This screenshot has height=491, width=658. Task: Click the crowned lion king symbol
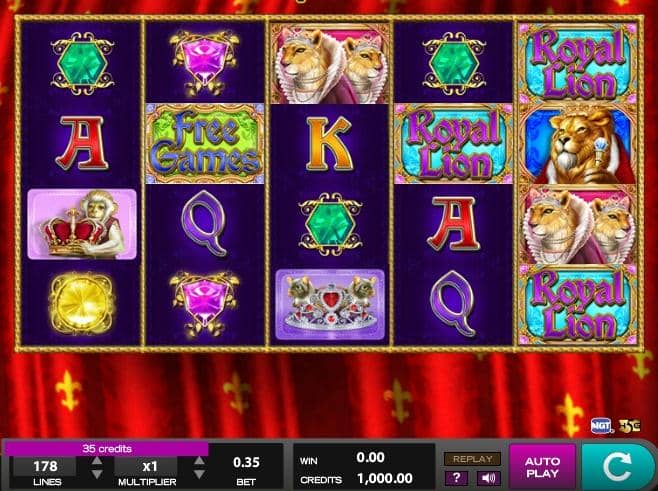coord(578,144)
